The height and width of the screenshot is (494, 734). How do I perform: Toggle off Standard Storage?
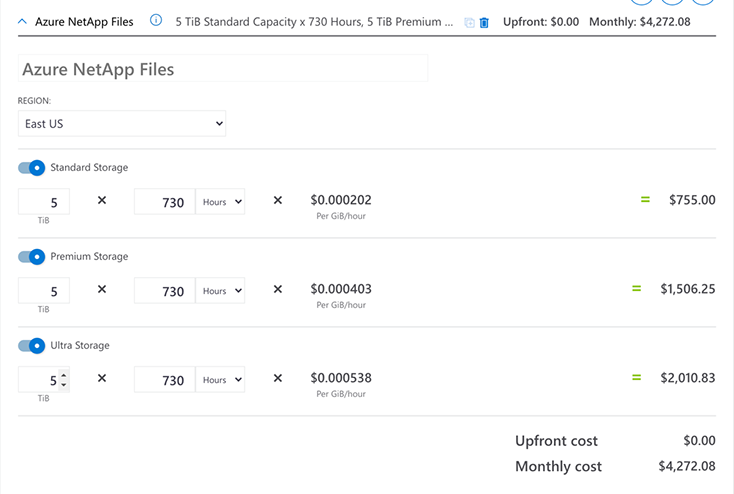(x=31, y=168)
